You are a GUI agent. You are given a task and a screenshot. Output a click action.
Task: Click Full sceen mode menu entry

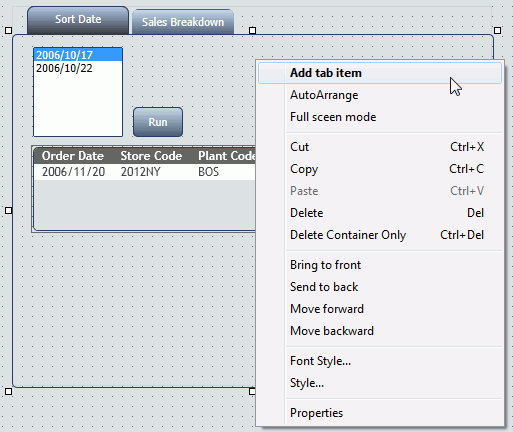(x=380, y=117)
